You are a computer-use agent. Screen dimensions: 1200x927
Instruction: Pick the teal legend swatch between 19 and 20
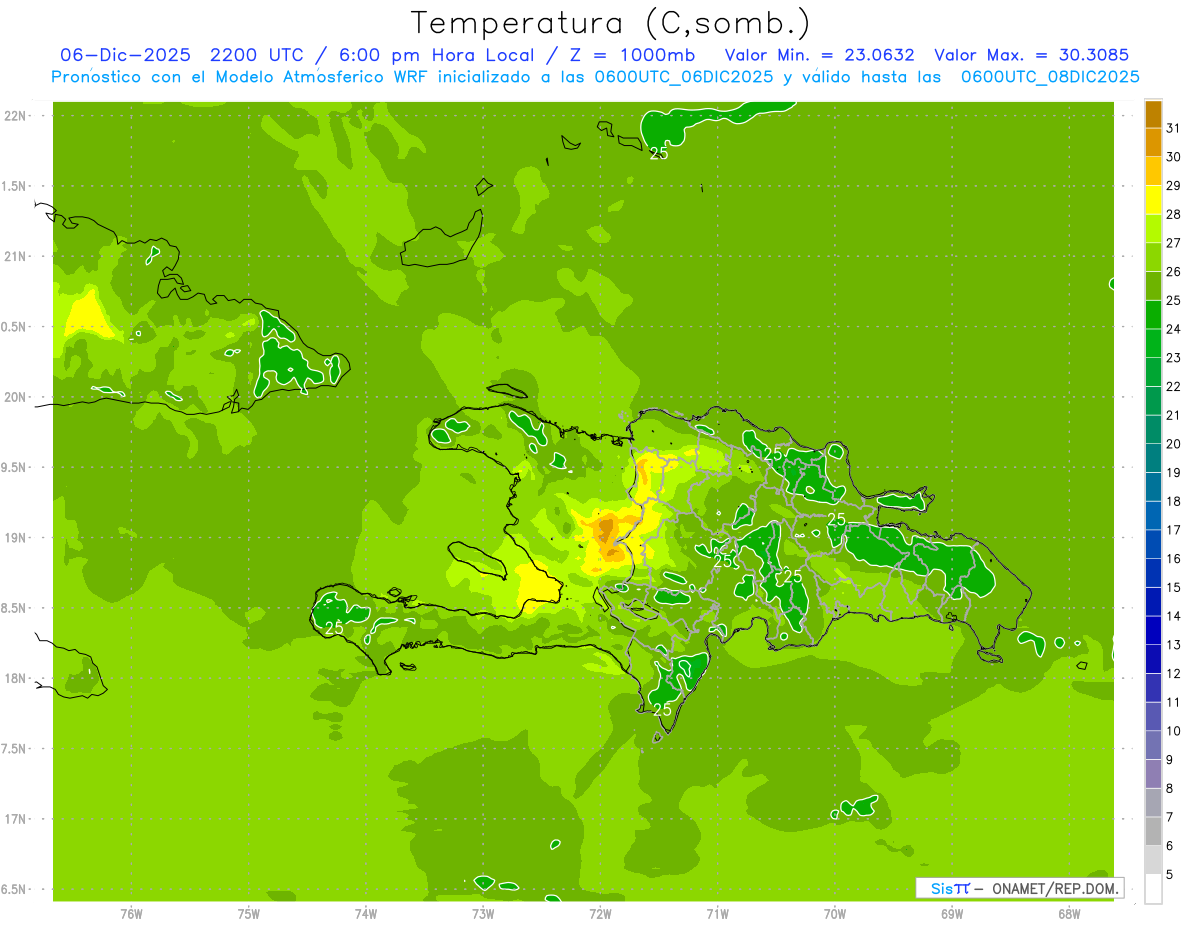[1153, 458]
